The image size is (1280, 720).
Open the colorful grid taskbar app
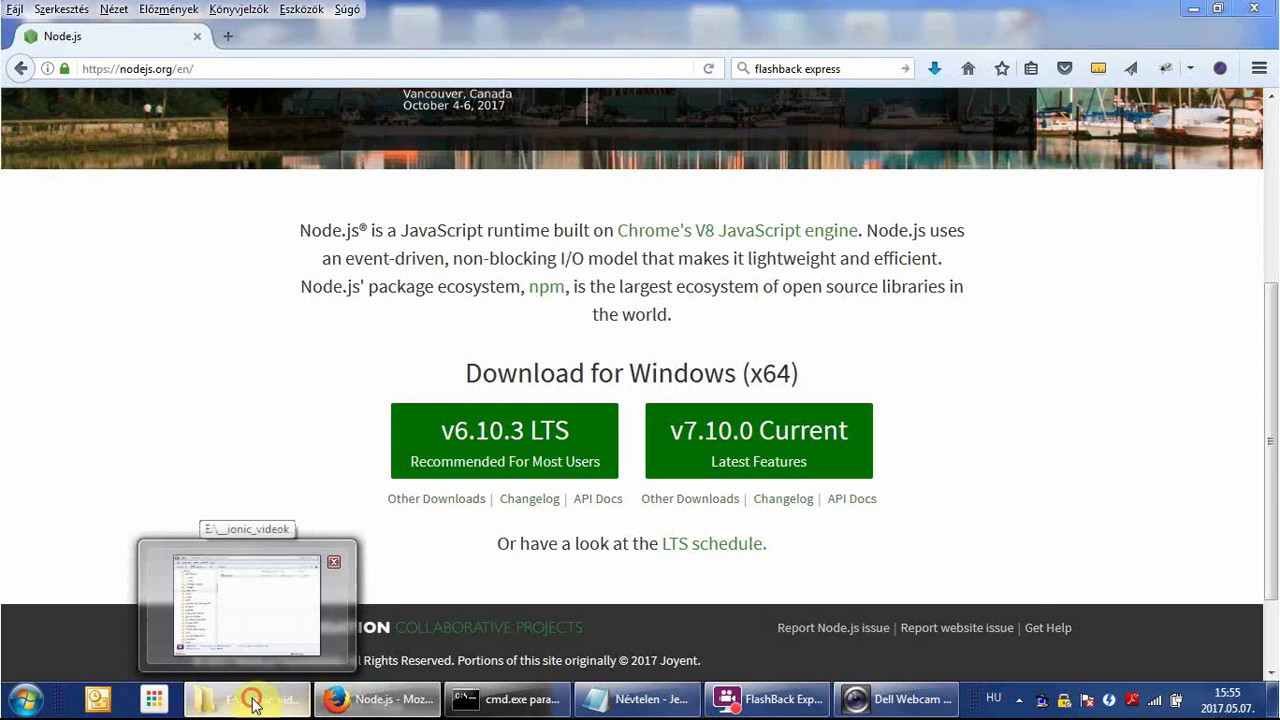pos(153,699)
